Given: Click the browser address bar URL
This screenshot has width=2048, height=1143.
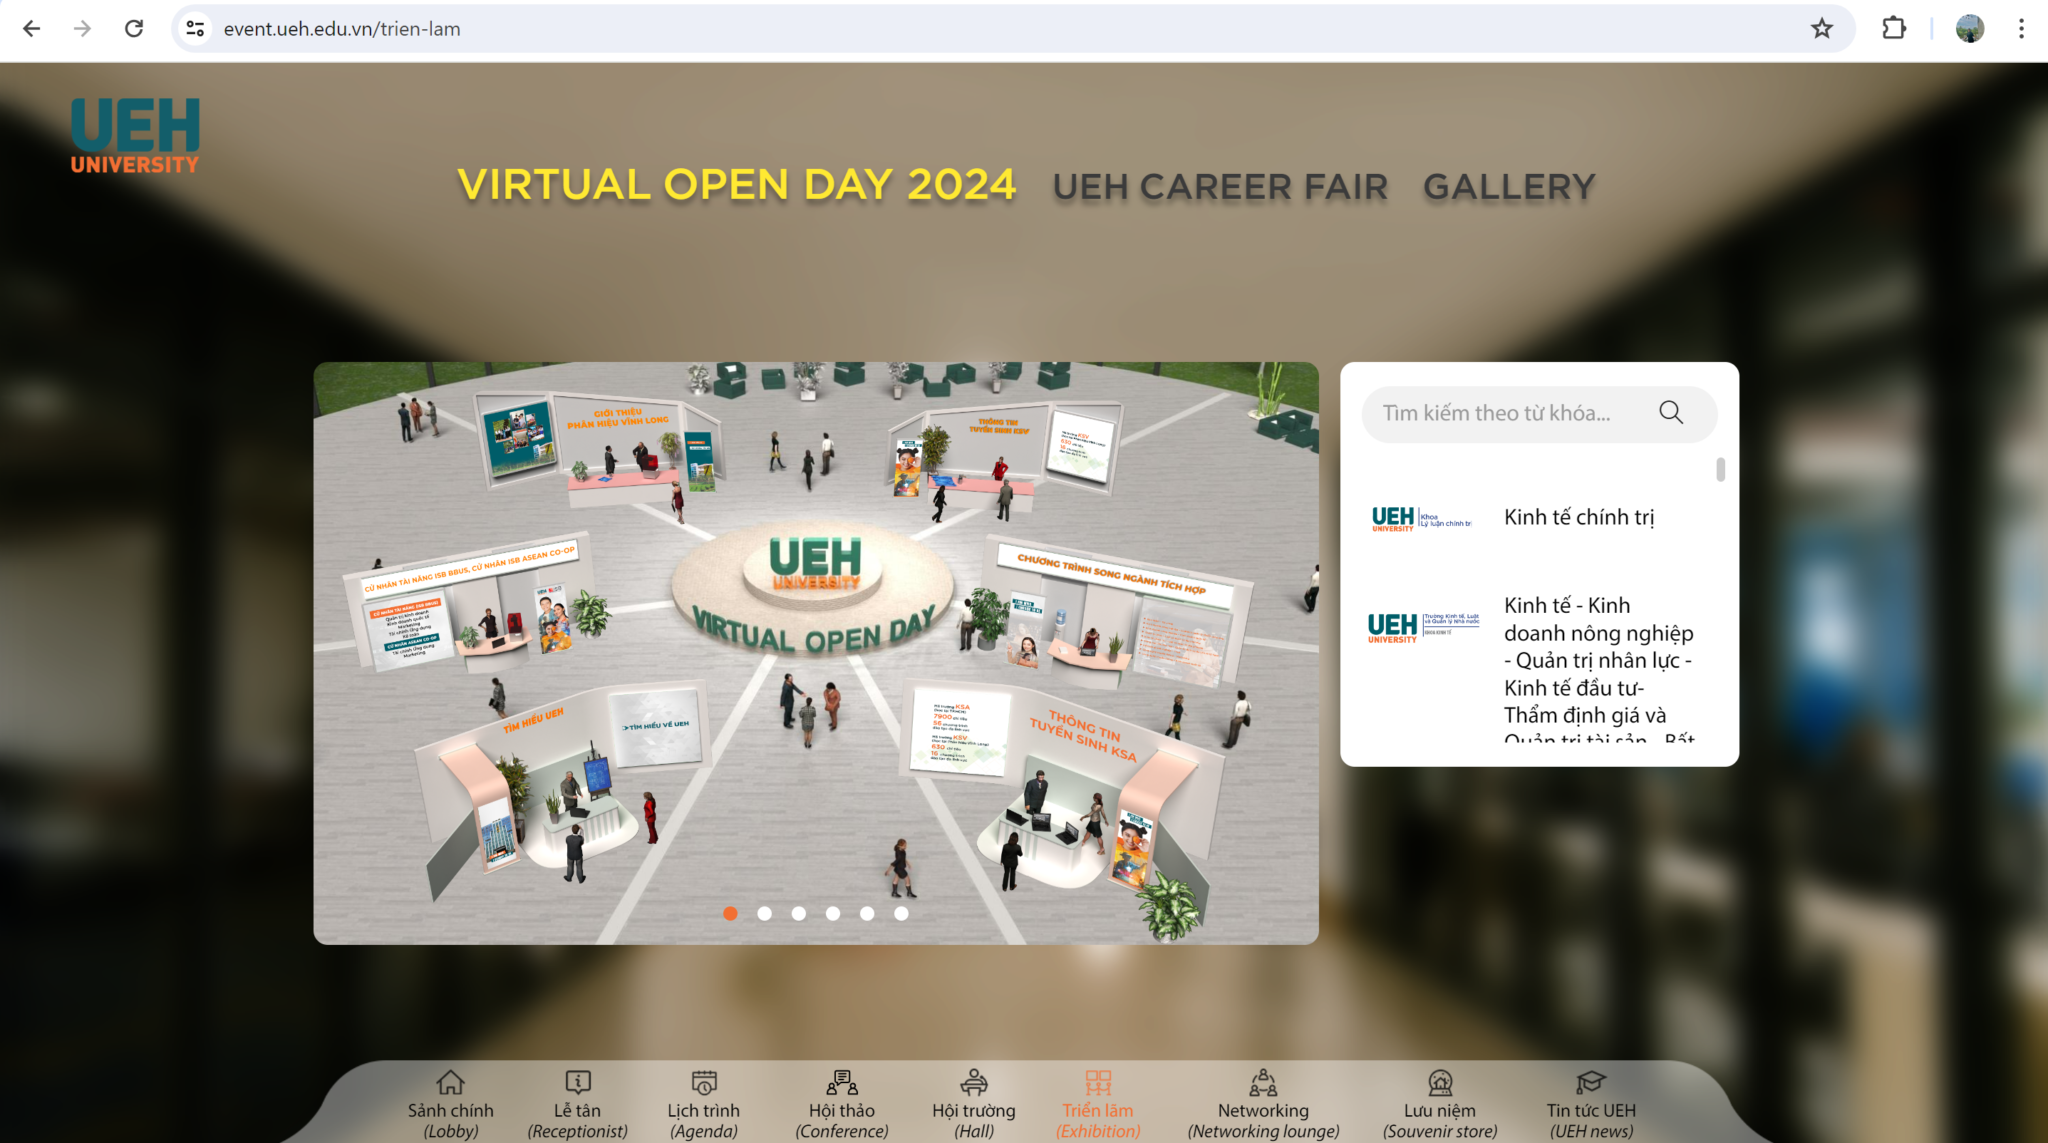Looking at the screenshot, I should pos(342,29).
